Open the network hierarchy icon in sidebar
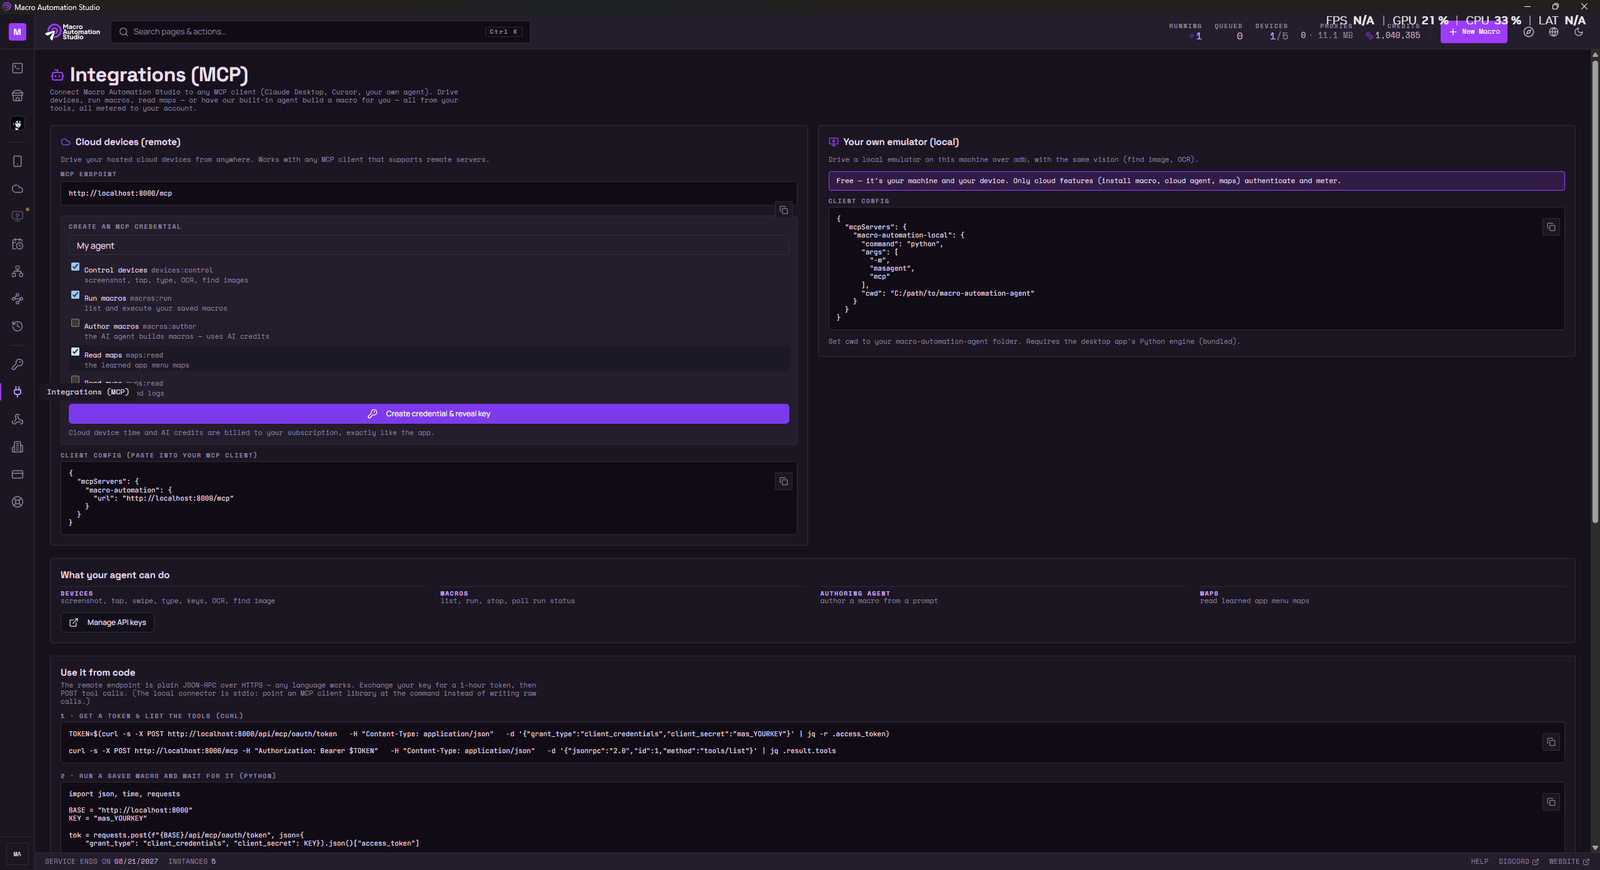Viewport: 1600px width, 870px height. 17,271
